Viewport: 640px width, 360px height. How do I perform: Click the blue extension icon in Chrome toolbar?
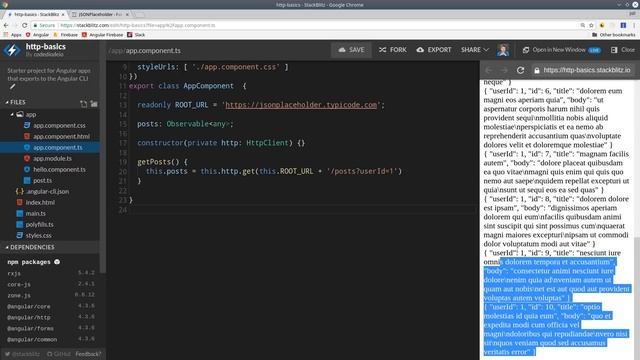[623, 25]
